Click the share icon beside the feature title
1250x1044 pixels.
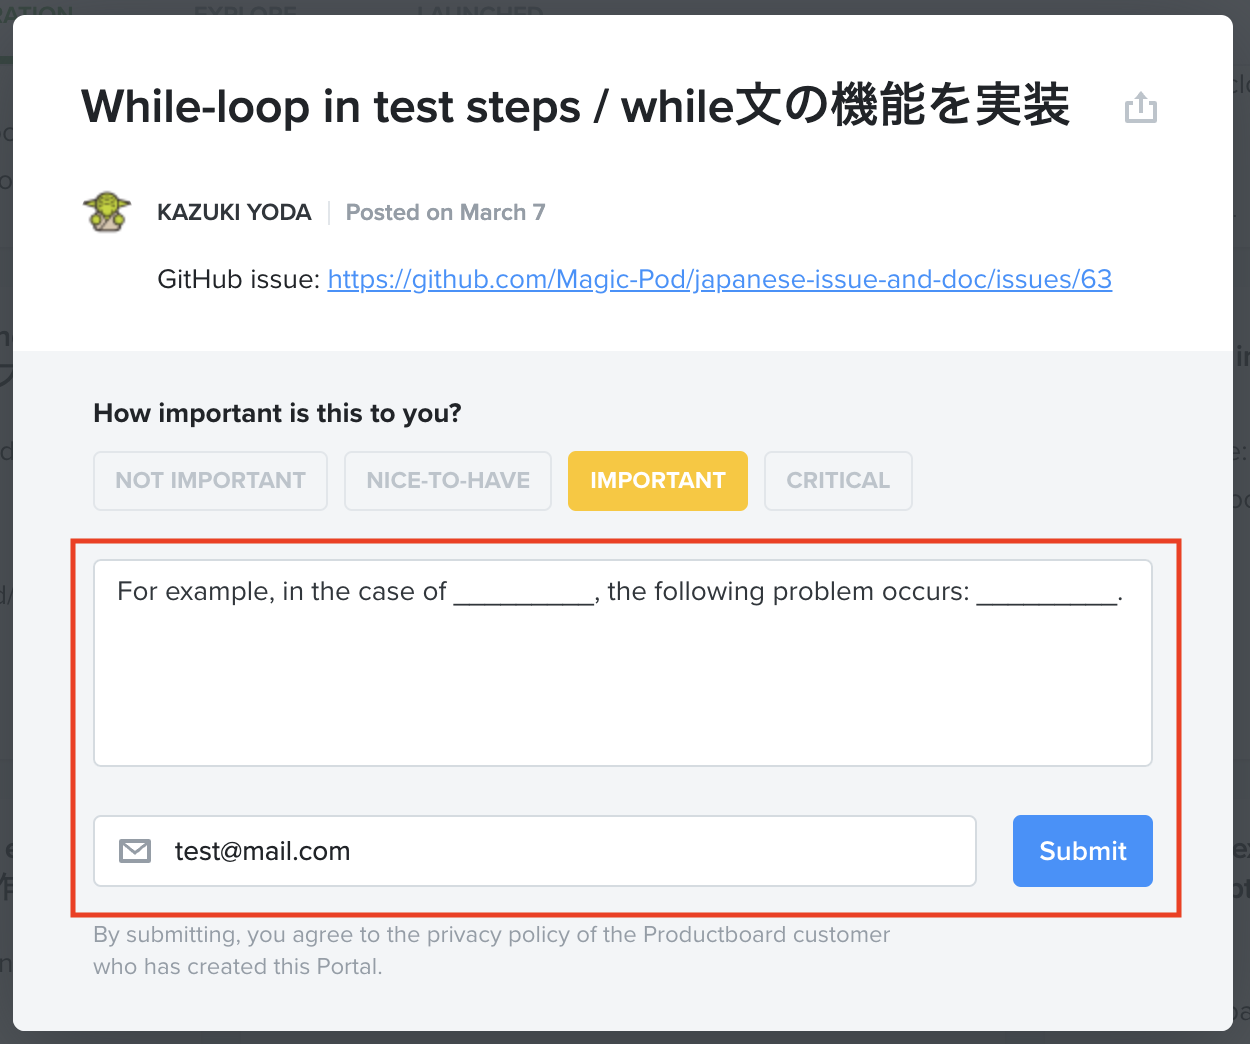click(1141, 107)
